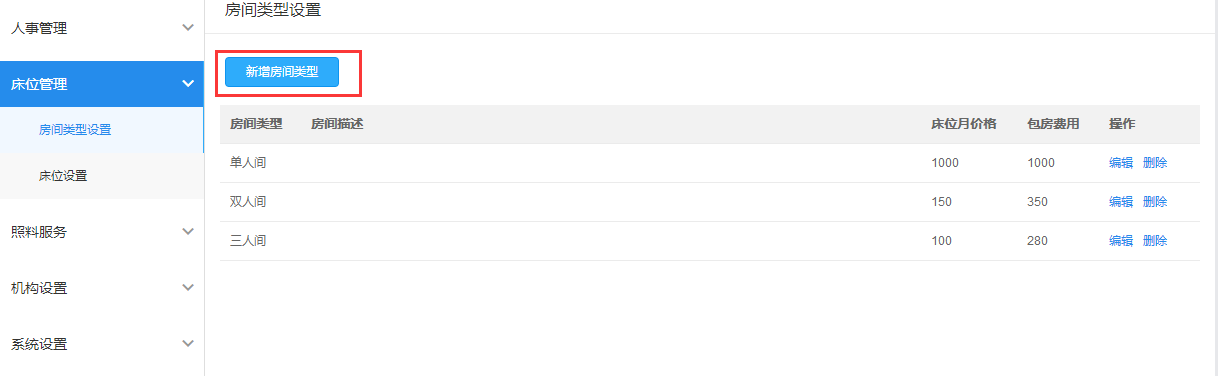Screen dimensions: 1218x376
Task: Click the 床位月价格 column header
Action: 964,125
